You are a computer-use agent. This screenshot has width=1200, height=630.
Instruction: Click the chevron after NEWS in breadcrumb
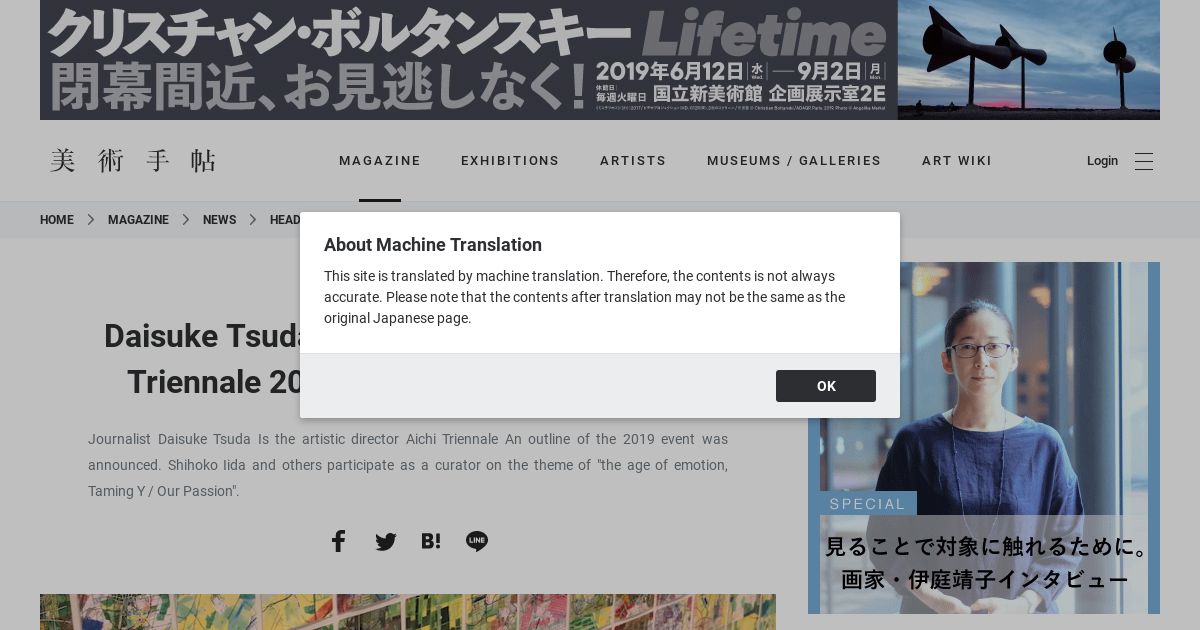pos(253,220)
